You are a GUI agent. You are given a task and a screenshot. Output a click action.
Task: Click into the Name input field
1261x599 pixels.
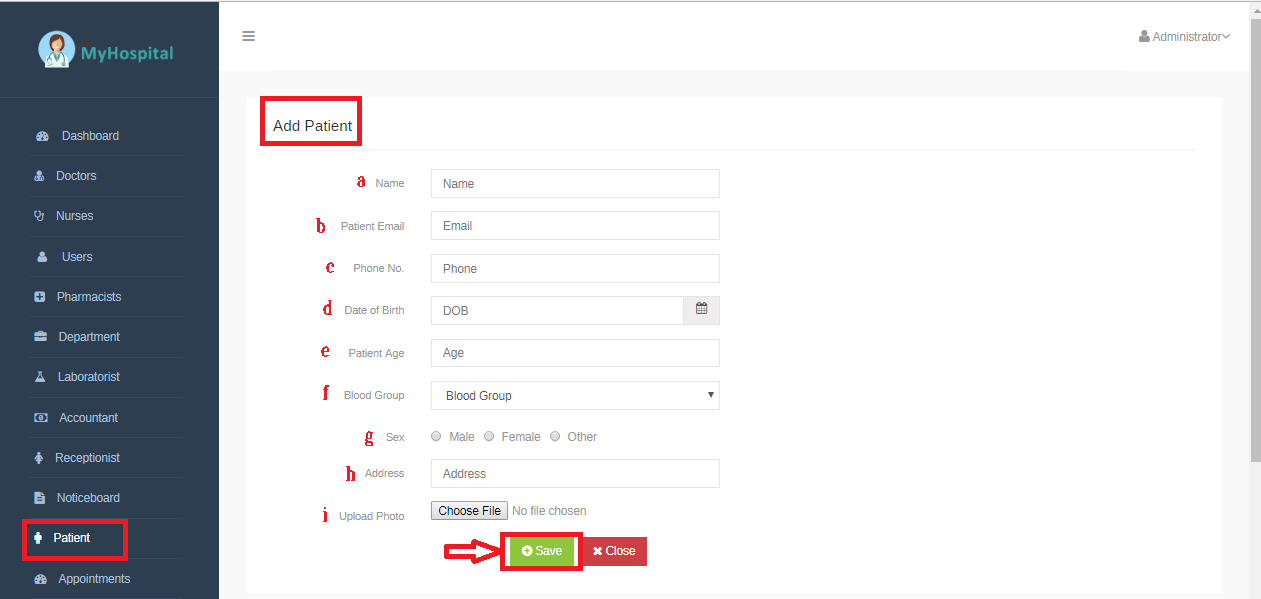click(x=575, y=183)
